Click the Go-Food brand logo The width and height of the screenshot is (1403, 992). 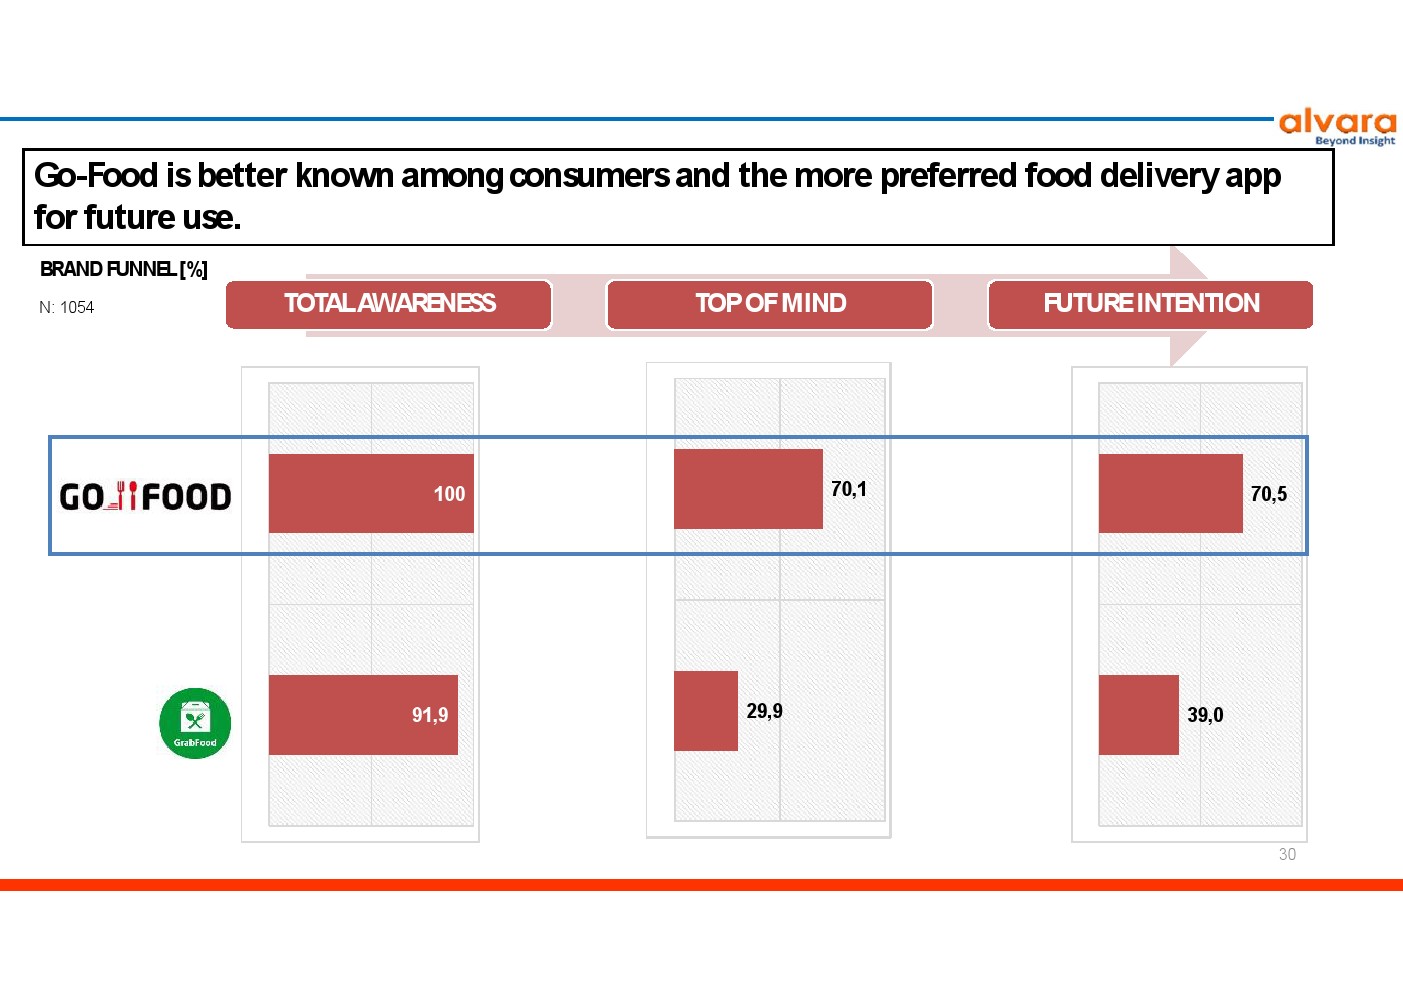(x=146, y=496)
